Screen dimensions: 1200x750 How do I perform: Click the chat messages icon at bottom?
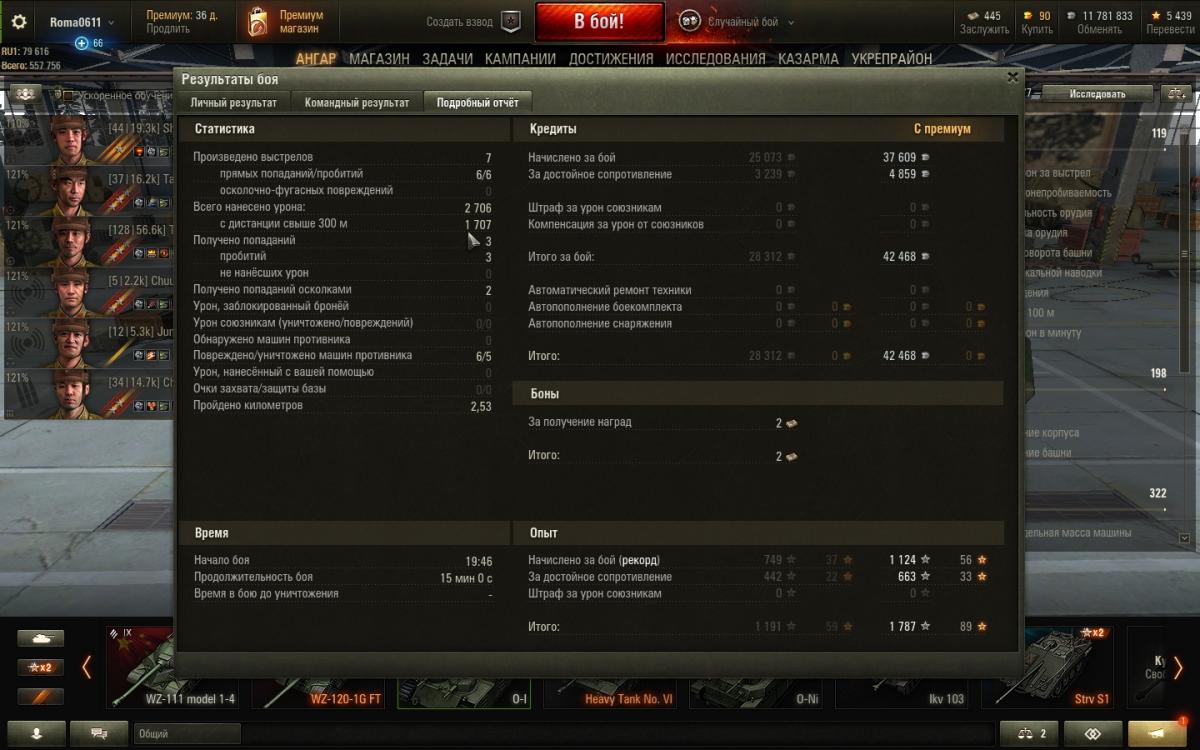(x=99, y=733)
